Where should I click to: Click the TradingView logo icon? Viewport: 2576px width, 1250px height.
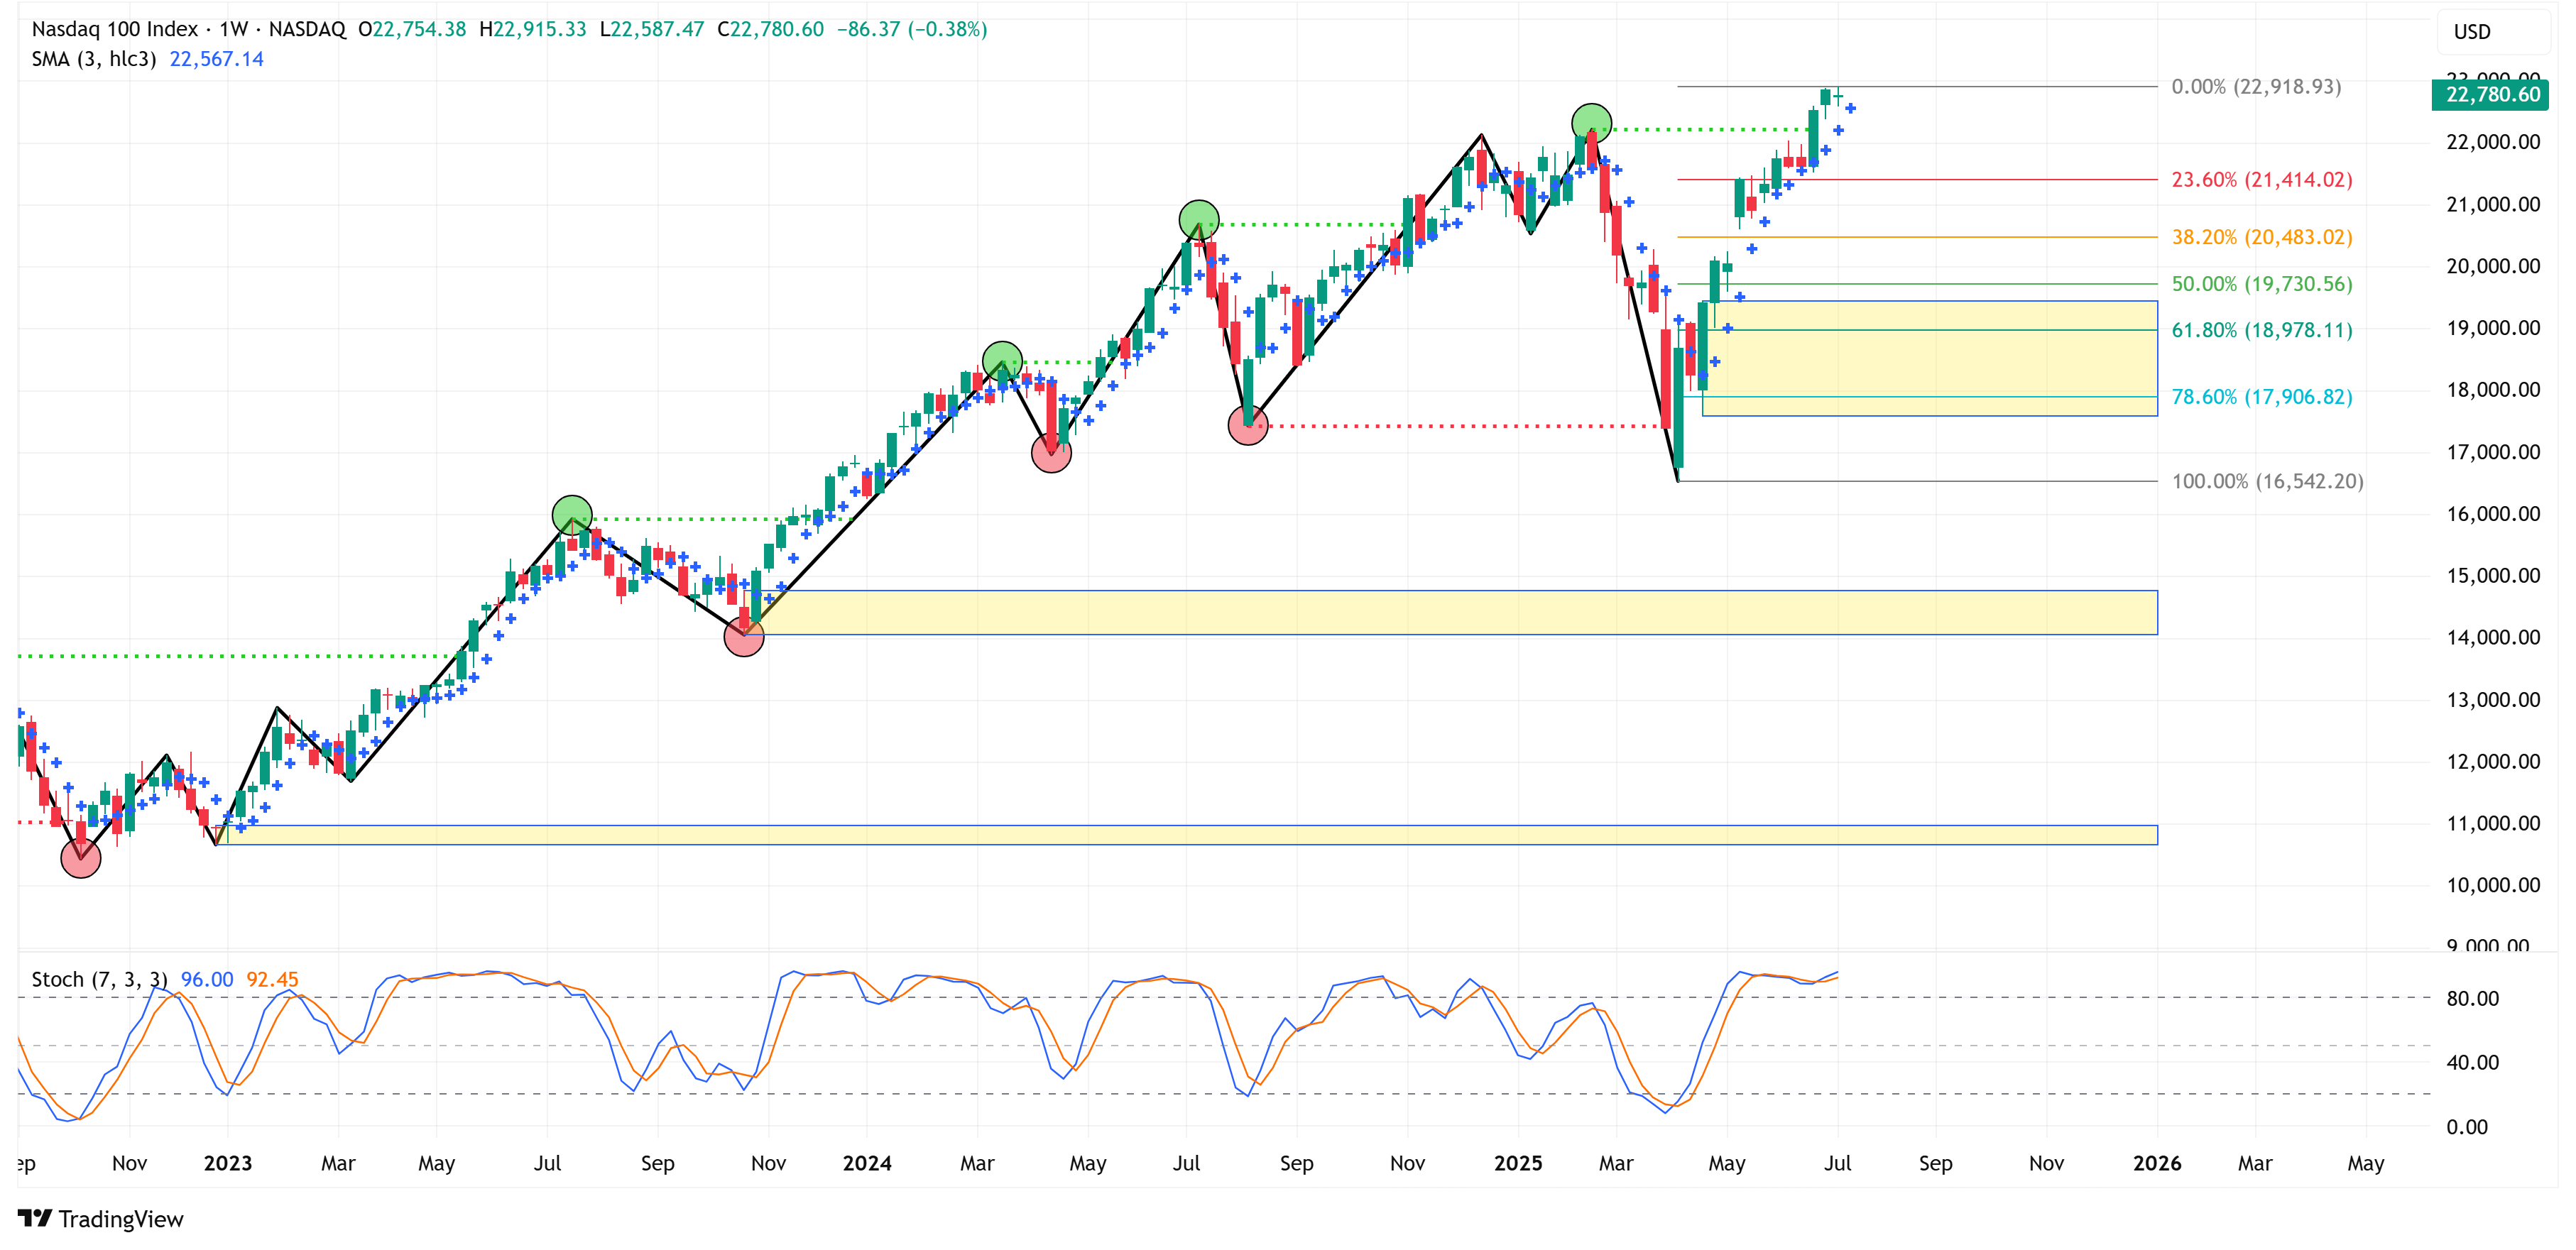click(34, 1218)
